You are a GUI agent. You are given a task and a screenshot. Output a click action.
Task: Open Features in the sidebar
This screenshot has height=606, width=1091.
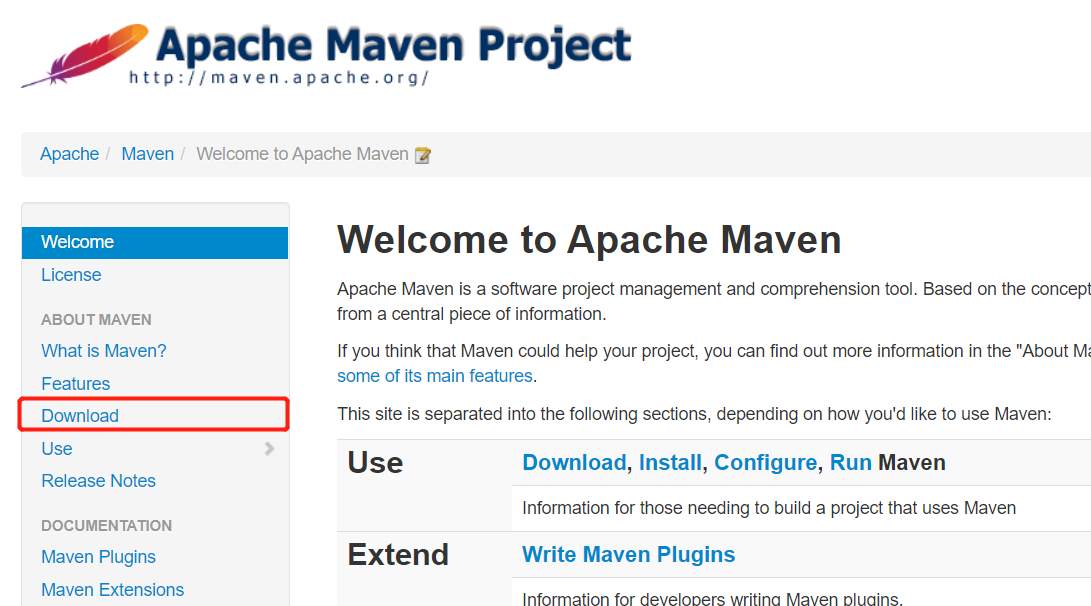pos(76,383)
